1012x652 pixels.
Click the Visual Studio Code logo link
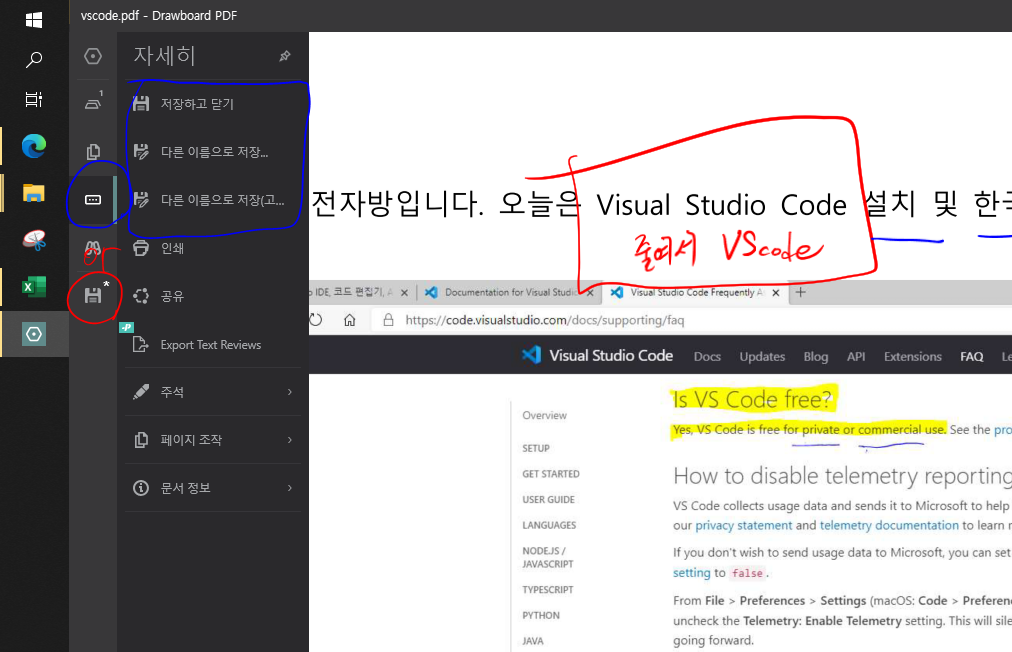(x=597, y=355)
